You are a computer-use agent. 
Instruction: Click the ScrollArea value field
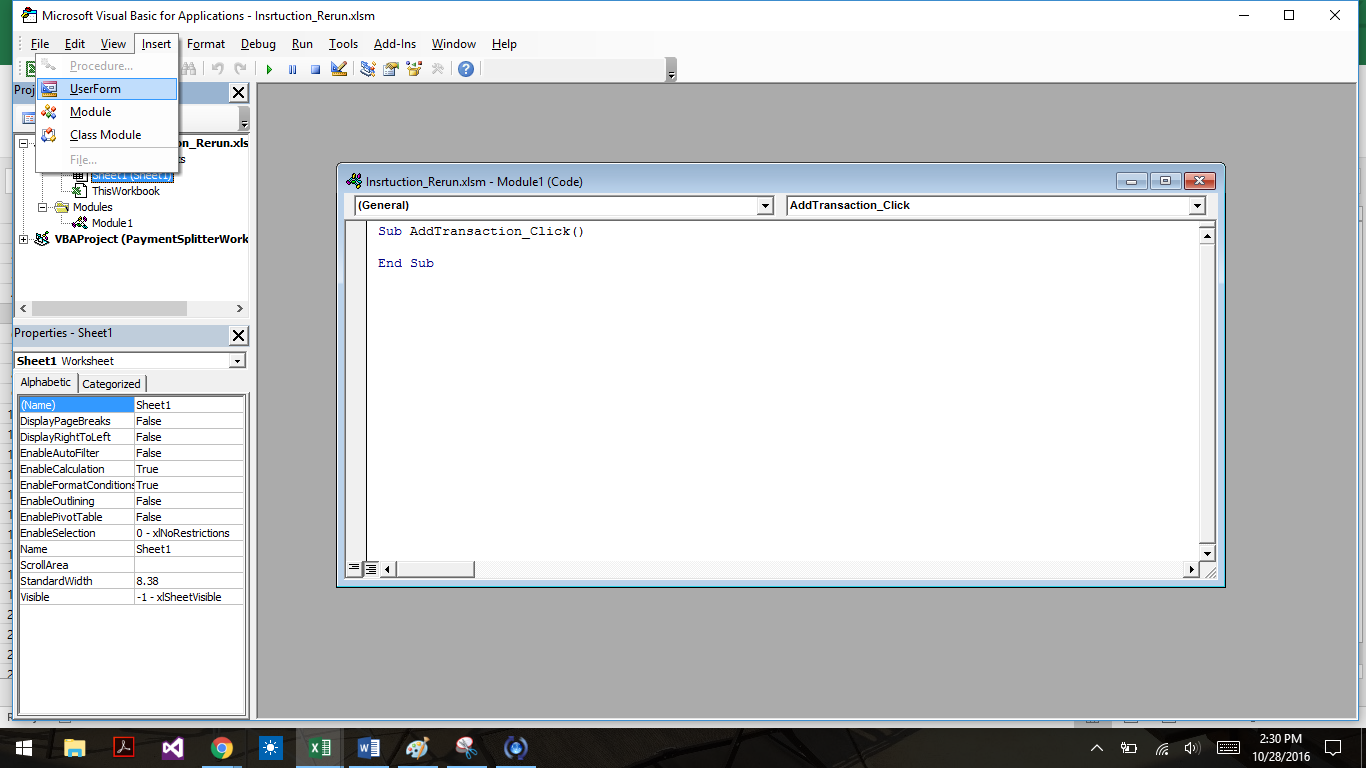click(x=189, y=565)
